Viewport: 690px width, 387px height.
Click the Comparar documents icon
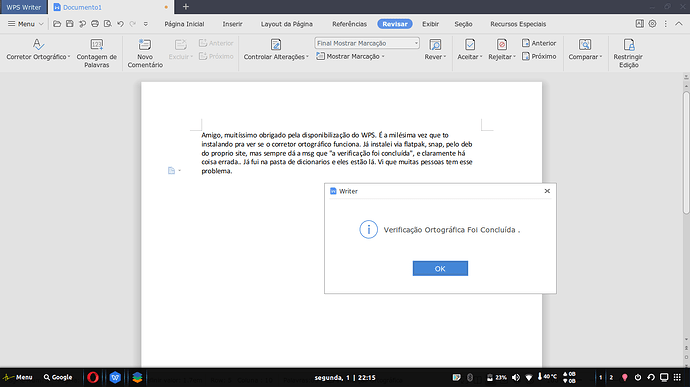(x=585, y=44)
